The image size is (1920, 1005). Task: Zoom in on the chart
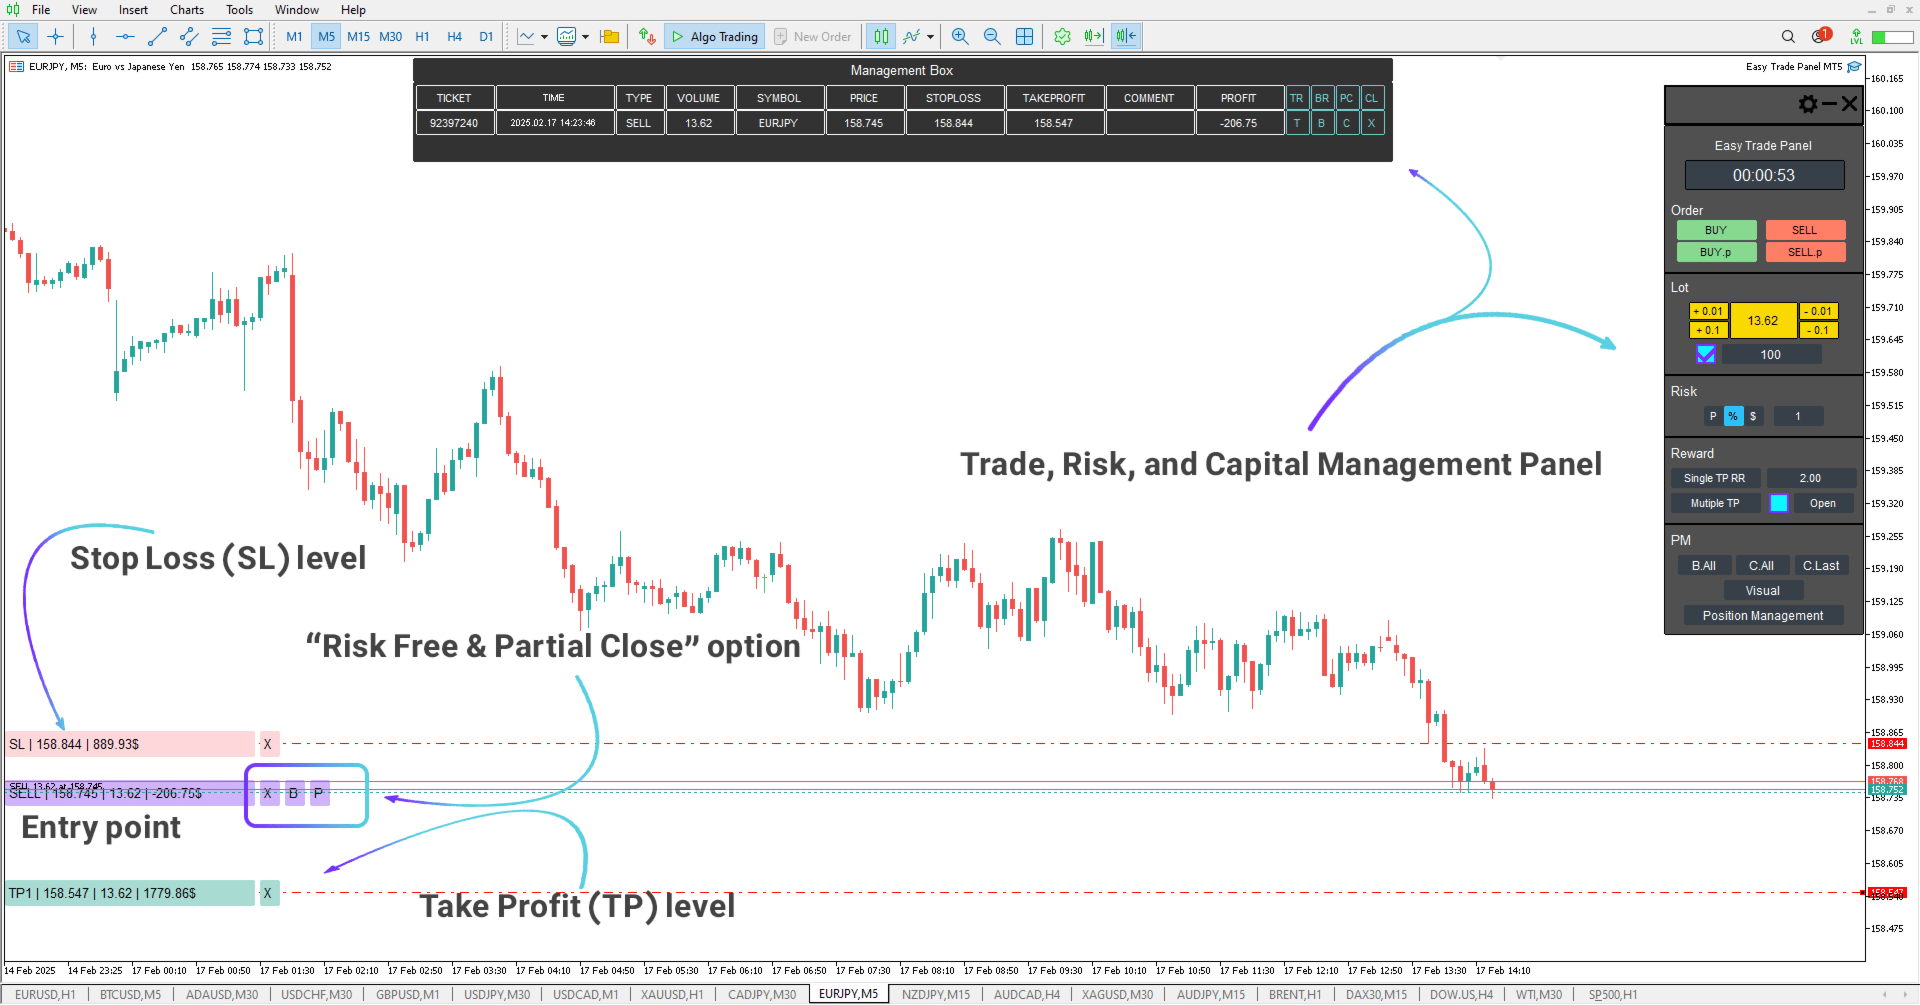960,37
